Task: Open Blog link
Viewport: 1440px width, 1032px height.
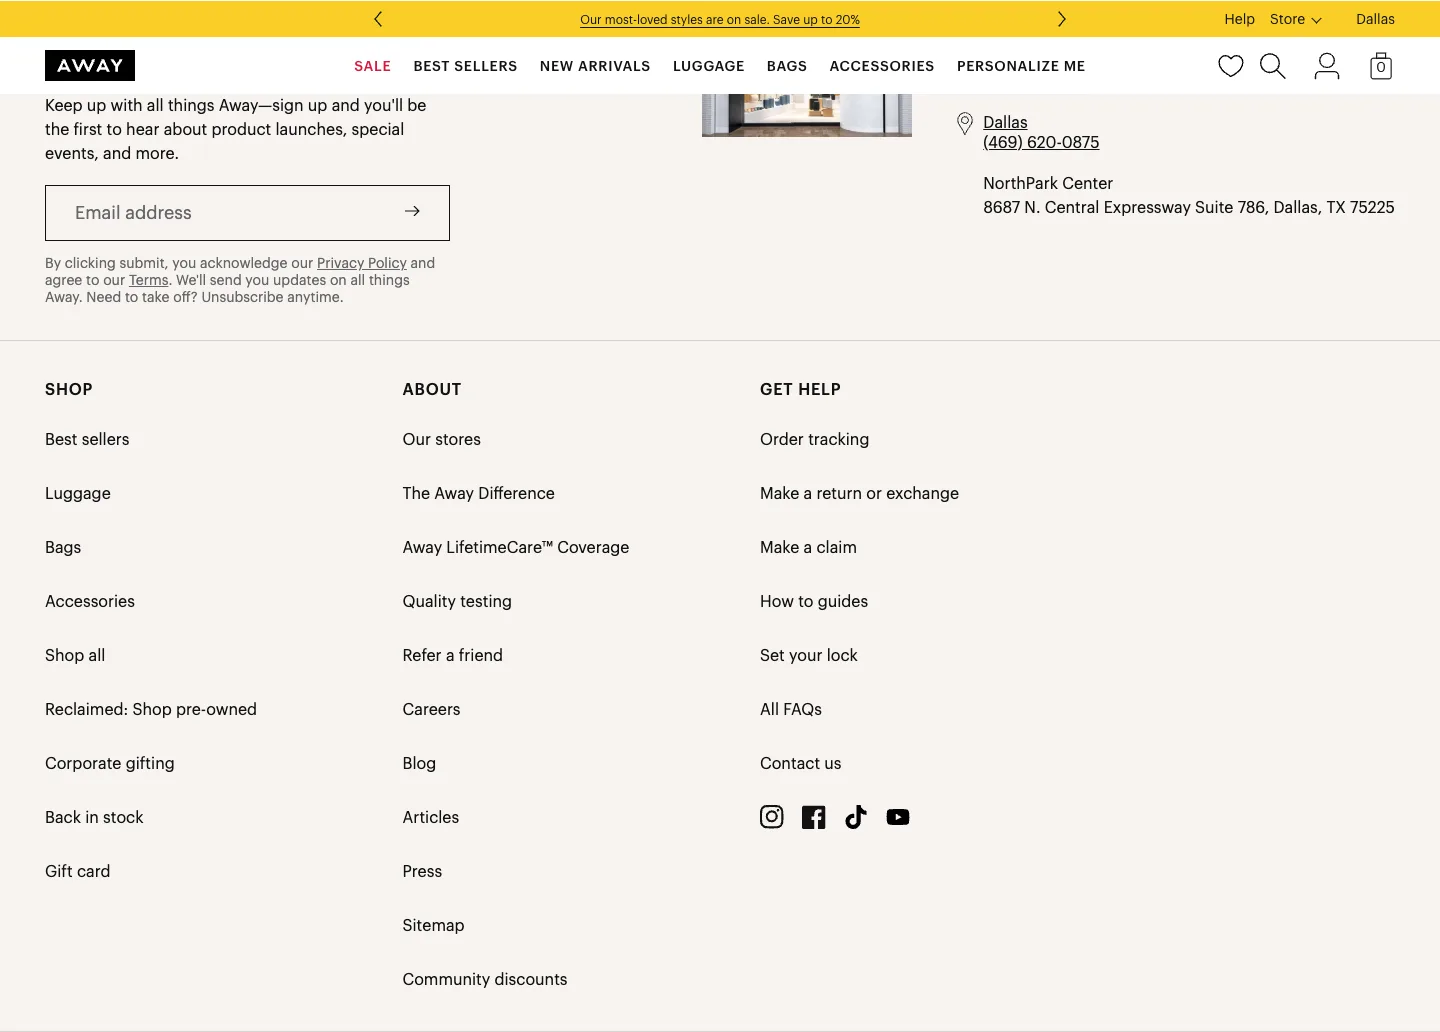Action: (419, 763)
